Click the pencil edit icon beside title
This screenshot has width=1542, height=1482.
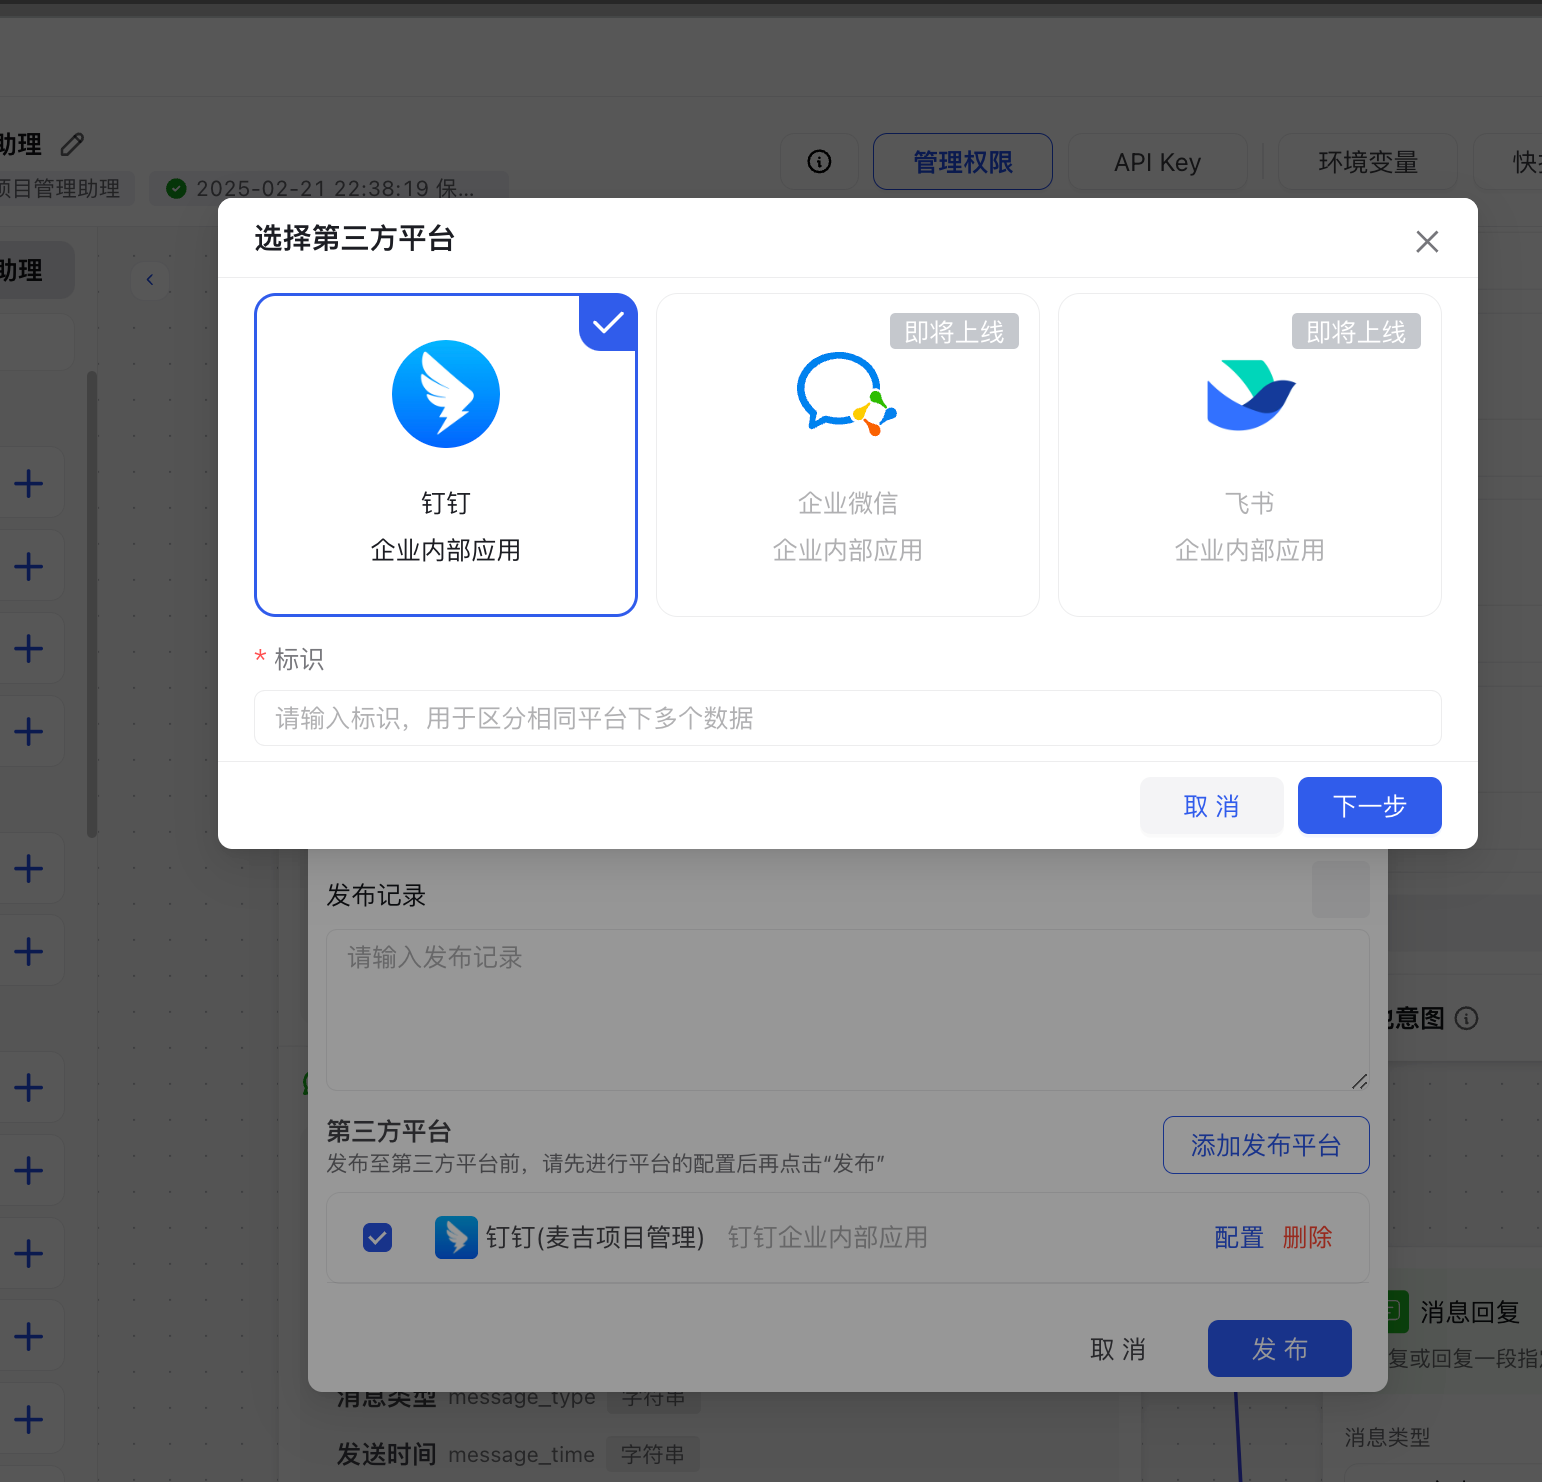coord(72,144)
